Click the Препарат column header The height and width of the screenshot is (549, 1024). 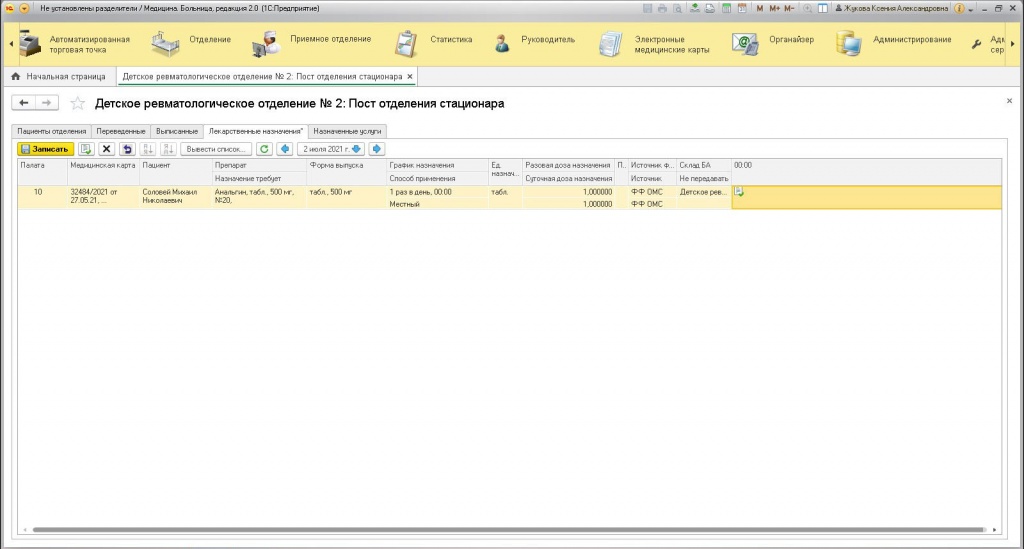pos(259,165)
